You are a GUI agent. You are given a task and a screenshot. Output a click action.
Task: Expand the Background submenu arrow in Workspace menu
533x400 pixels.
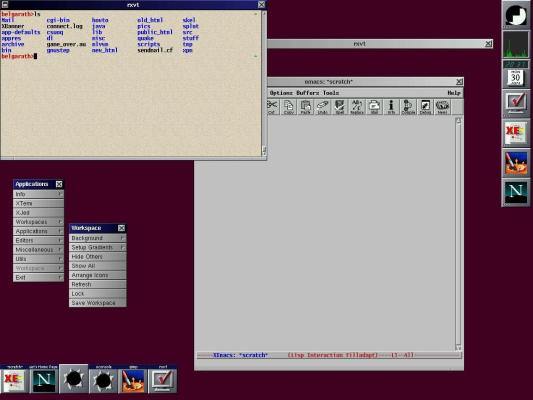(x=122, y=238)
